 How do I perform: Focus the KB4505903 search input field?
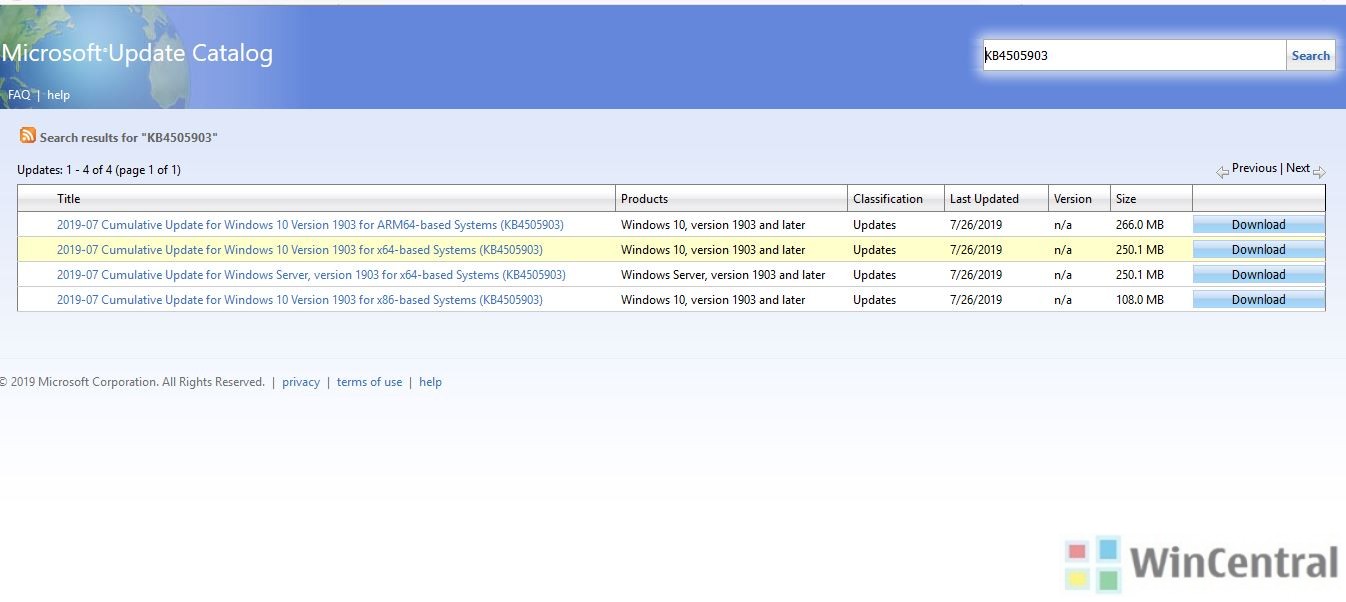[x=1133, y=56]
